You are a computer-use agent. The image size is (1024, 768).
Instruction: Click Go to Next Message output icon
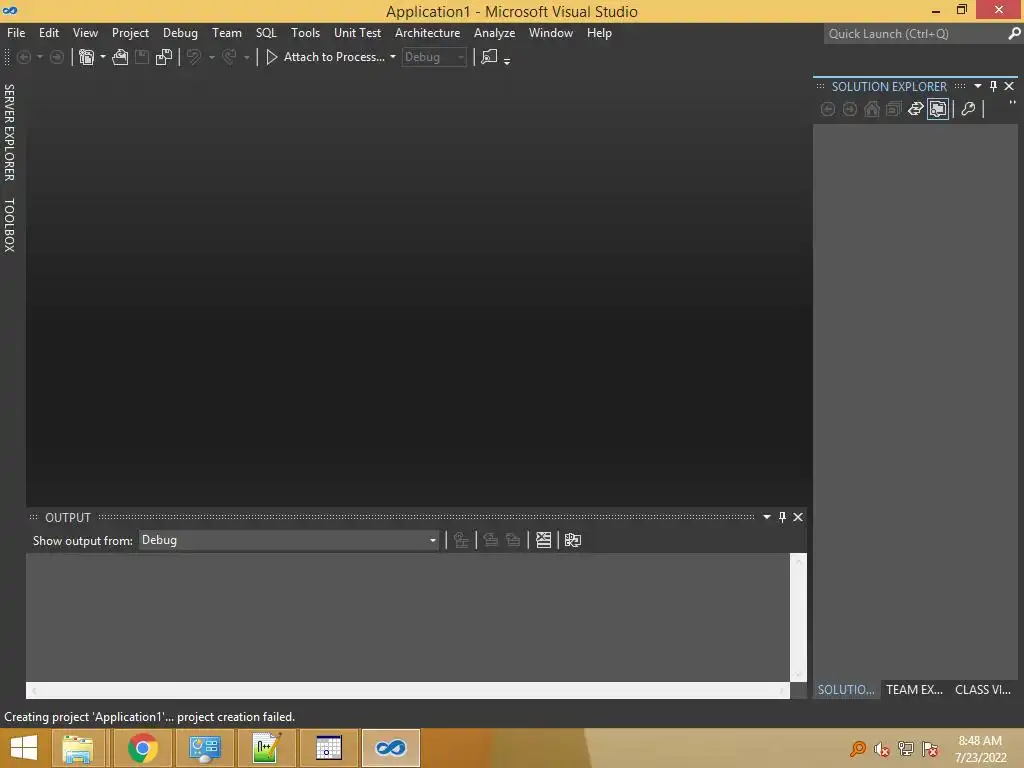(513, 540)
